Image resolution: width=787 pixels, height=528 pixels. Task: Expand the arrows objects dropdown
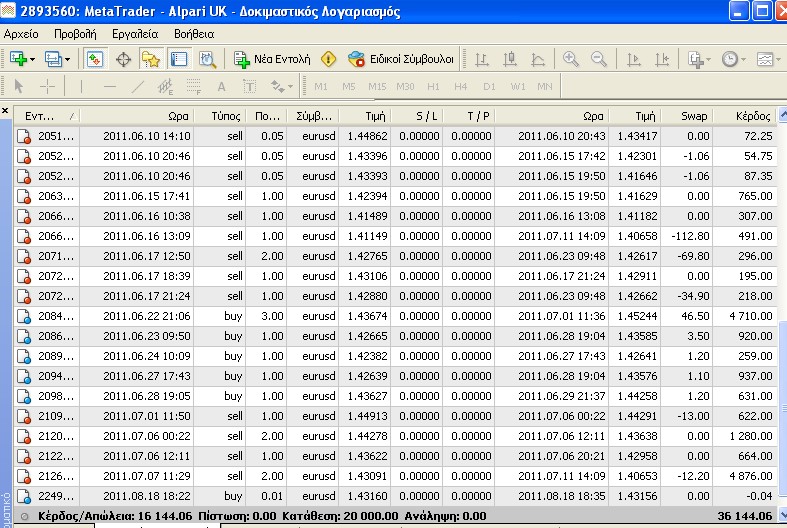[291, 87]
